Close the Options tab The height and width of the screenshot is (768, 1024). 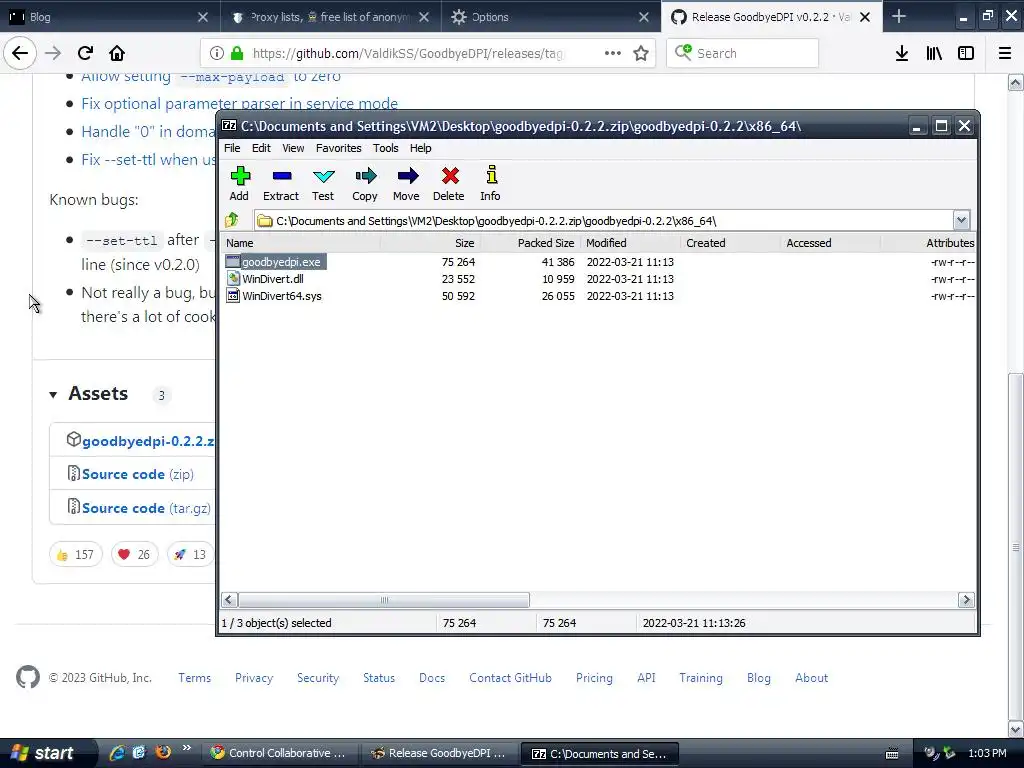coord(644,17)
